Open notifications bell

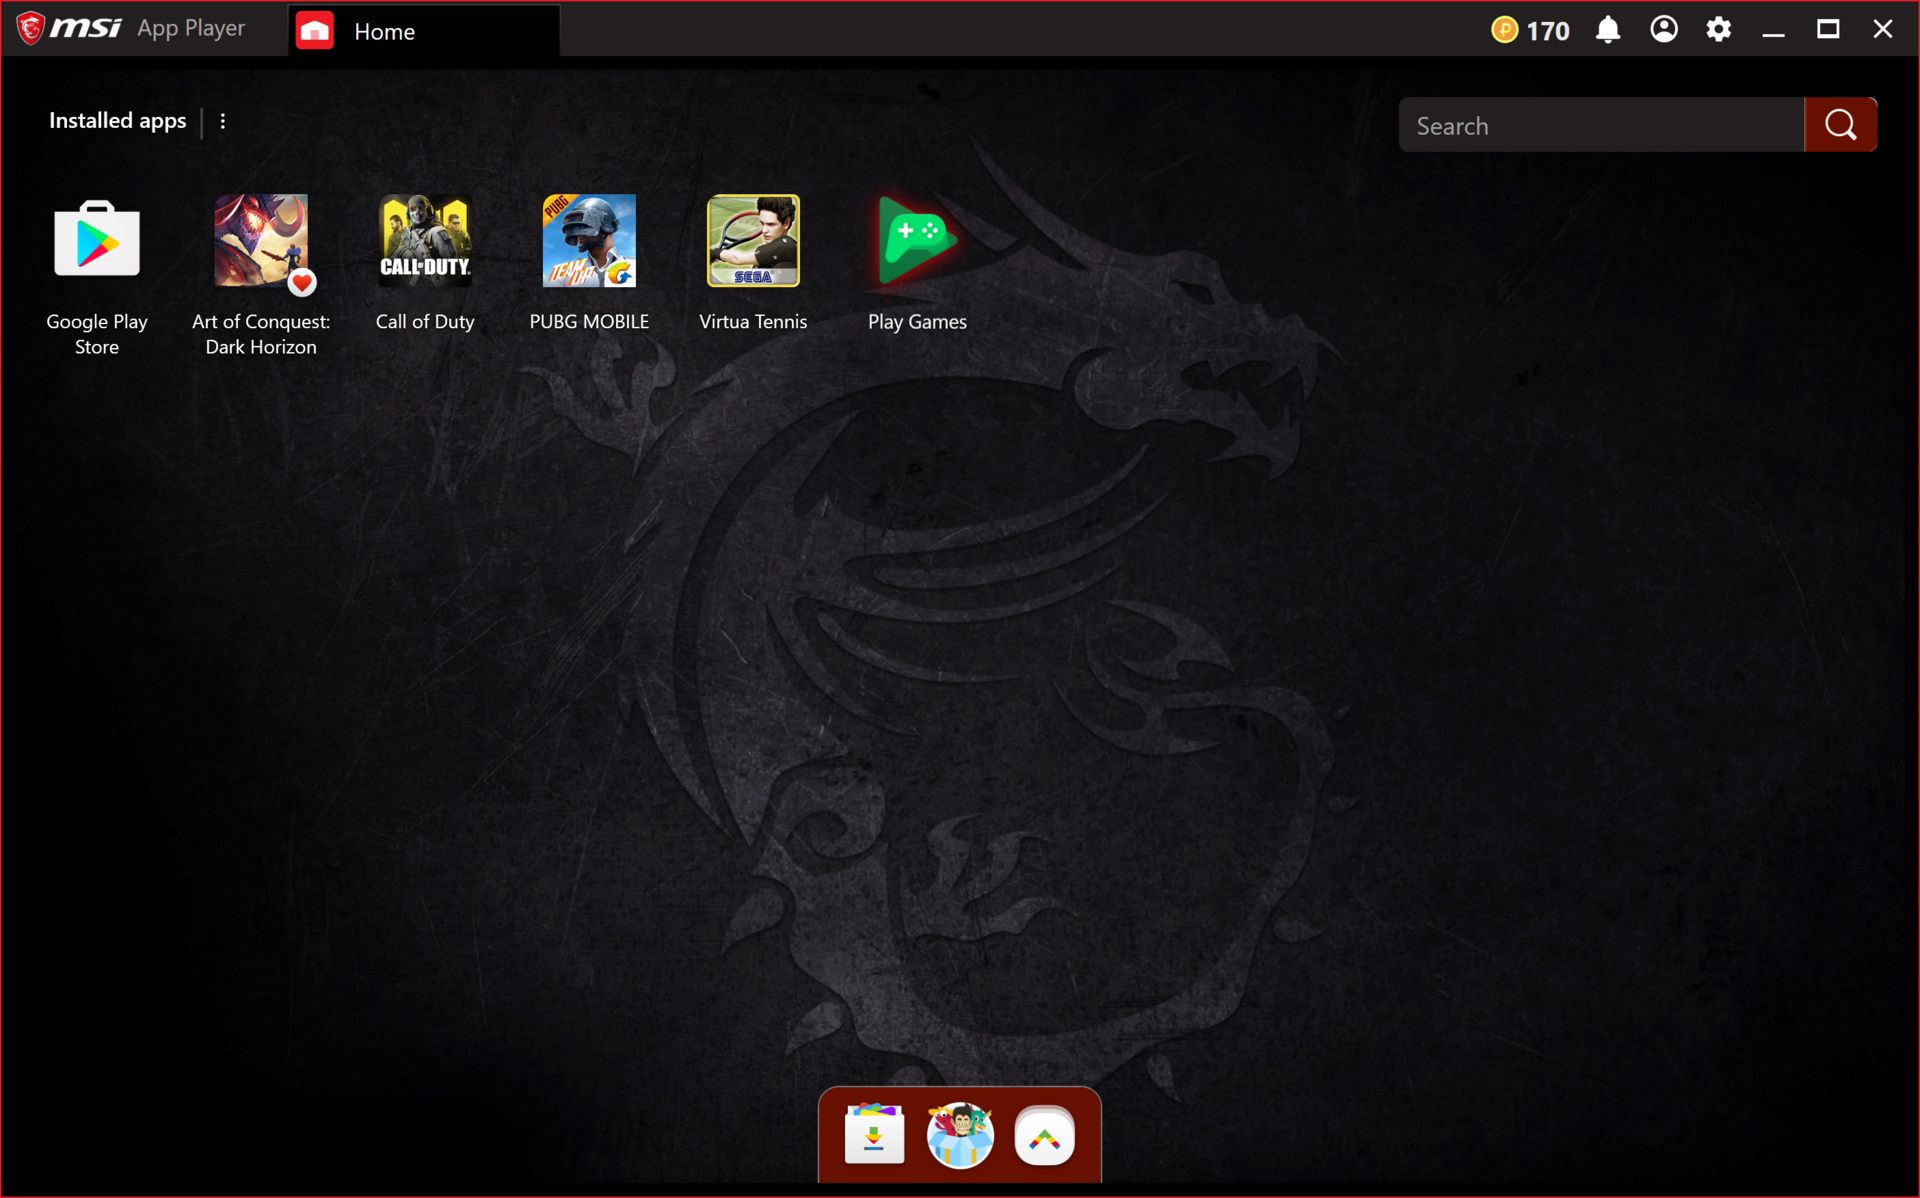pyautogui.click(x=1608, y=30)
